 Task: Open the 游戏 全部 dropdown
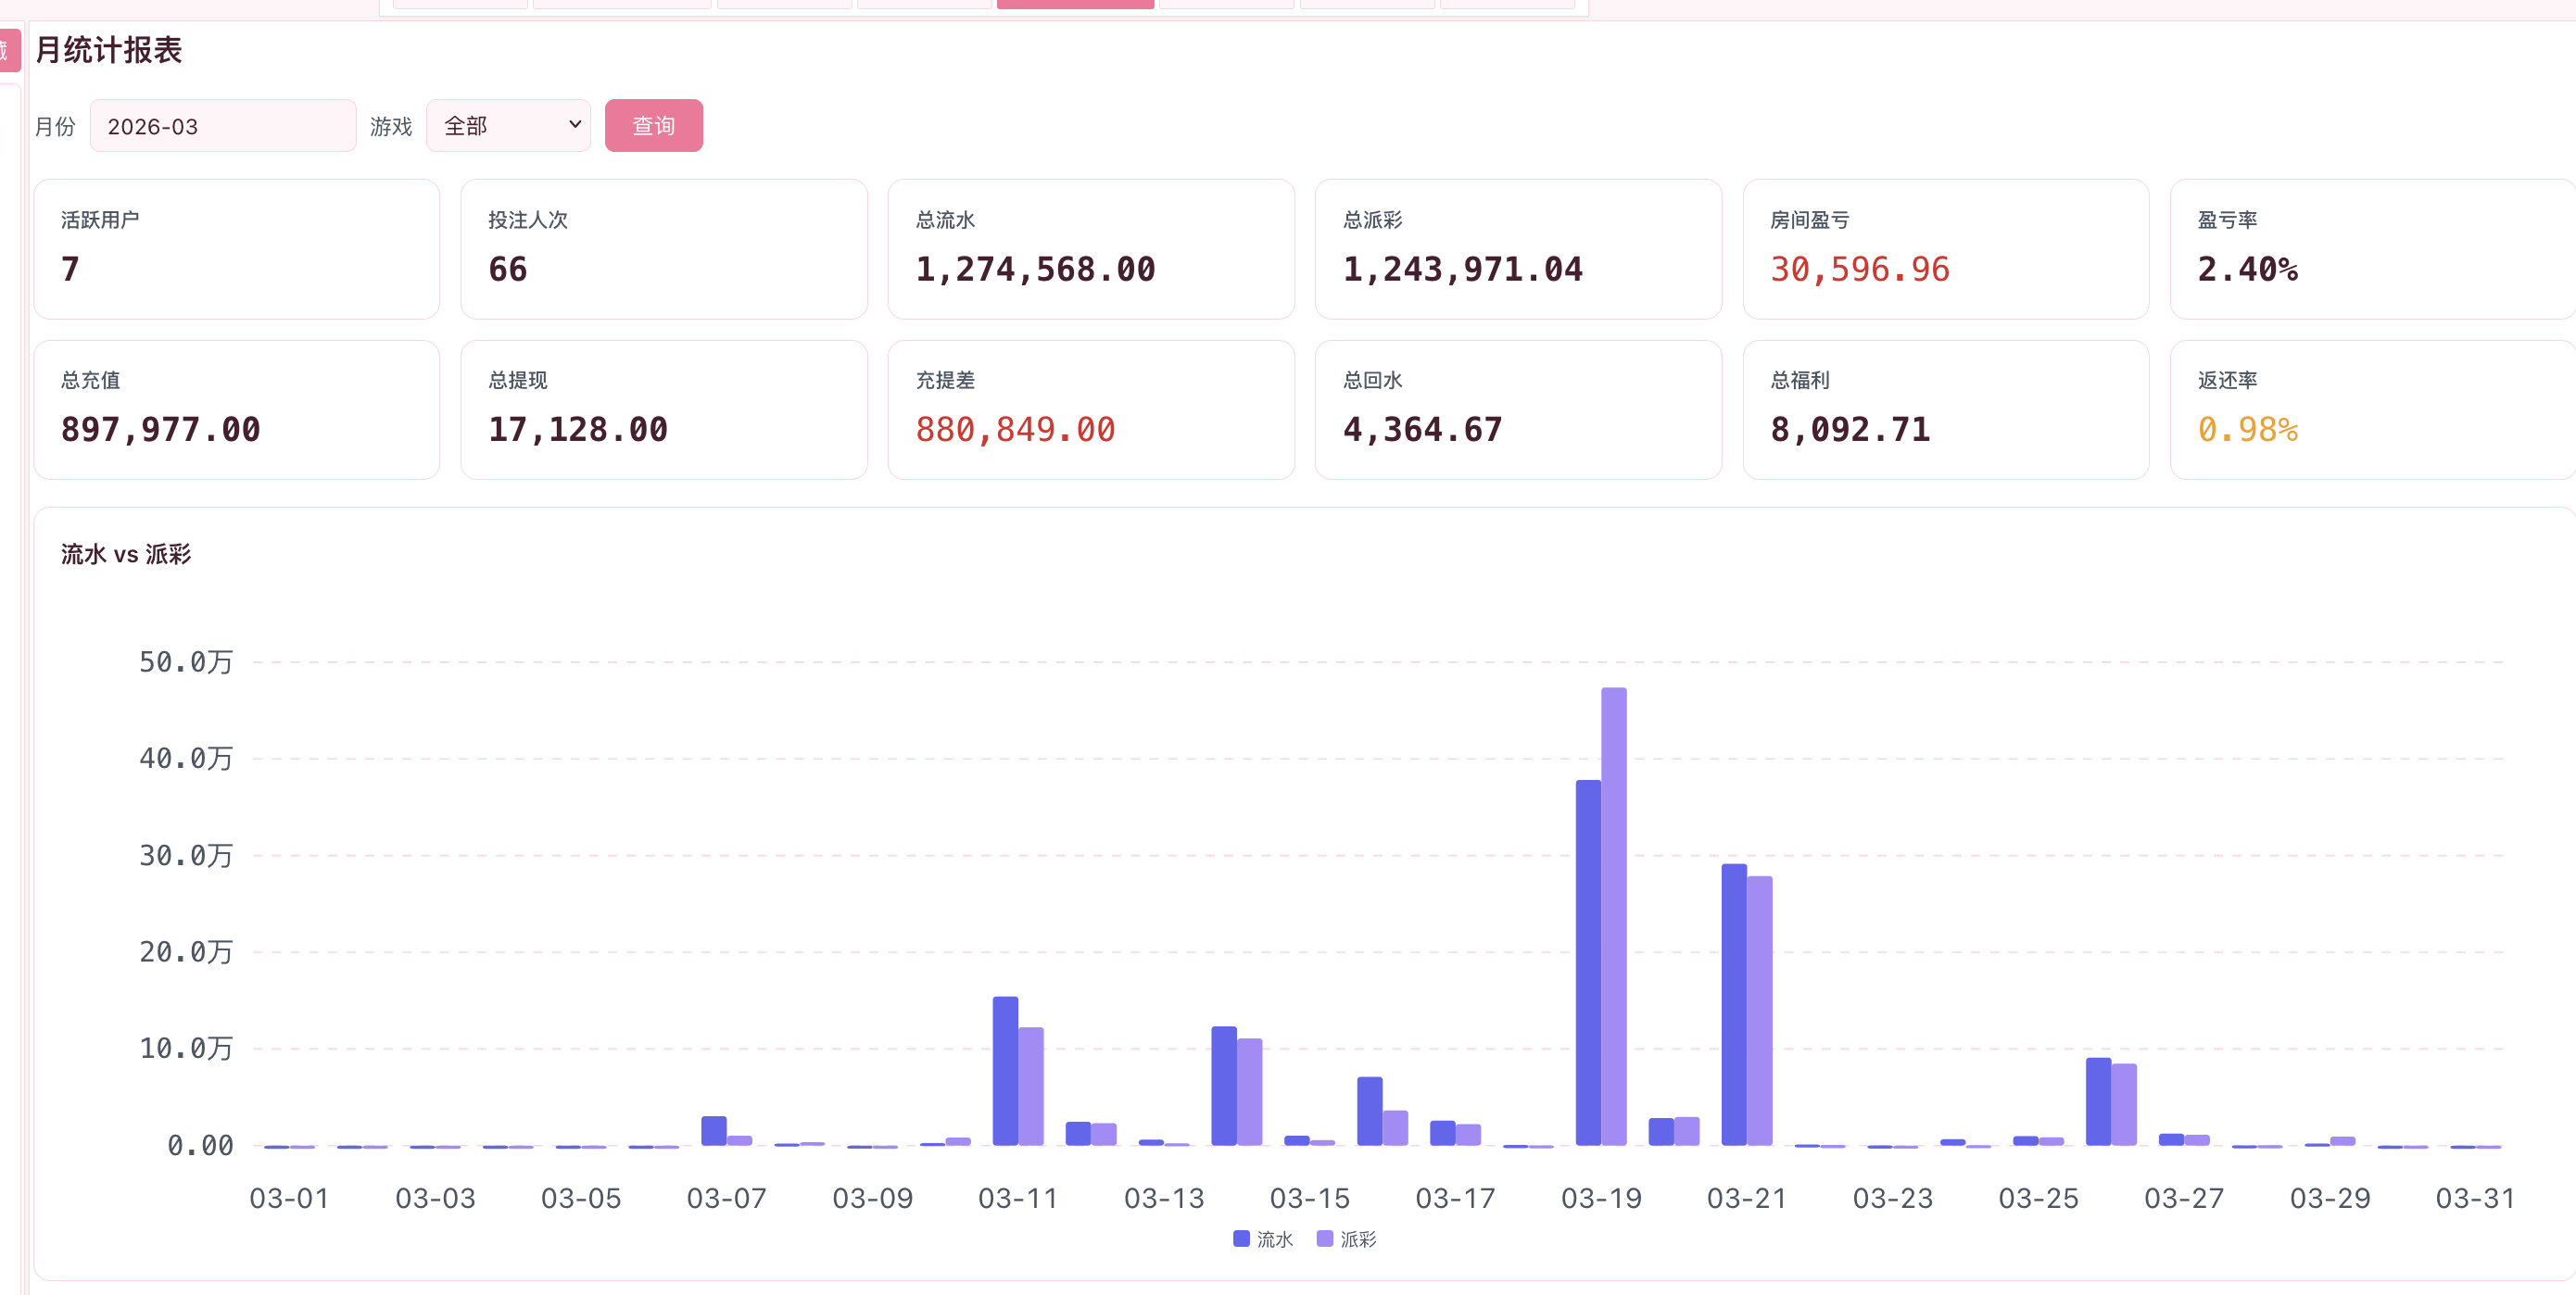tap(508, 126)
